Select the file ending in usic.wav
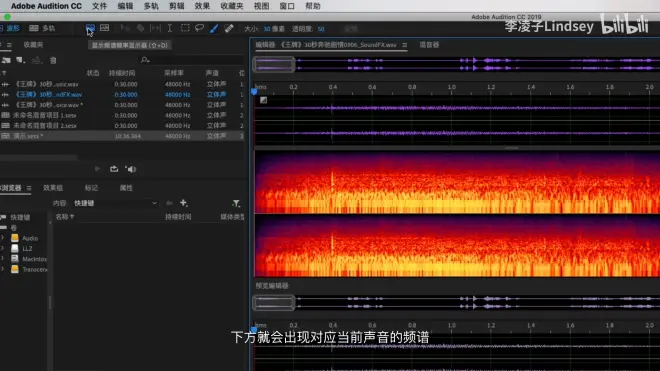The height and width of the screenshot is (371, 660). [122, 84]
